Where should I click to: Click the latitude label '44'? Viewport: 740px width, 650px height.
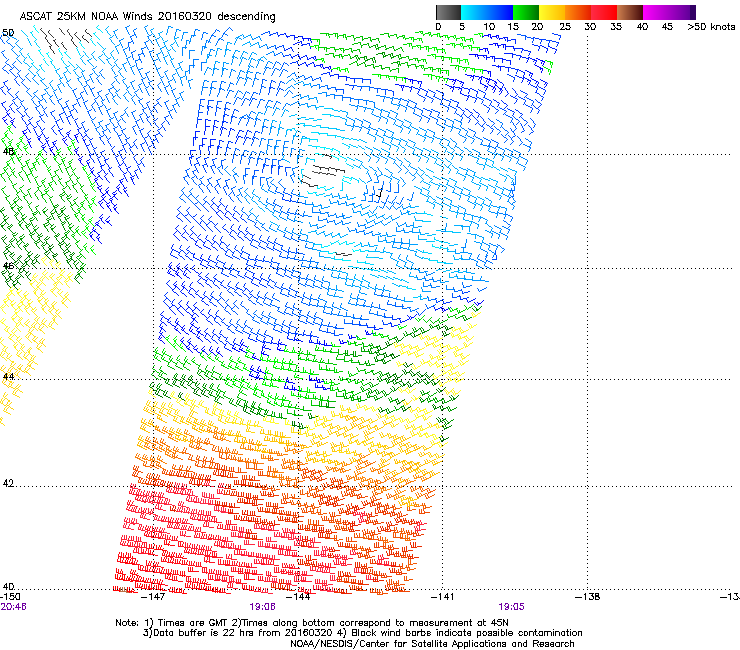(x=8, y=377)
